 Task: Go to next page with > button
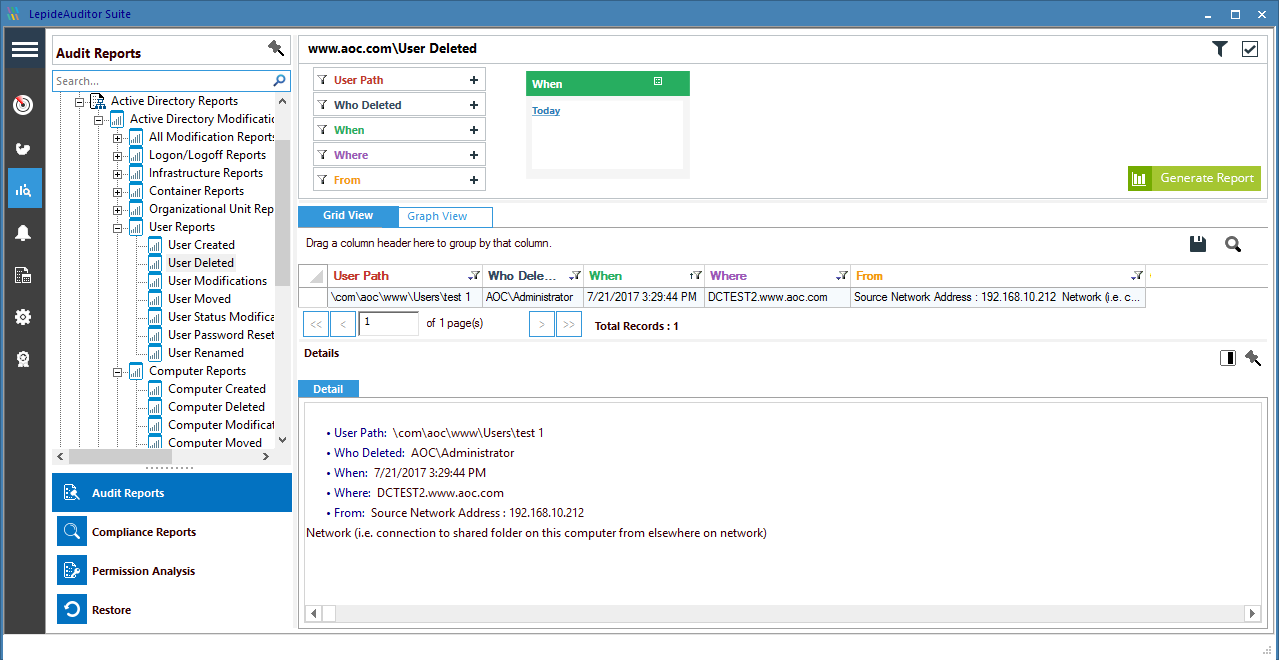click(541, 324)
